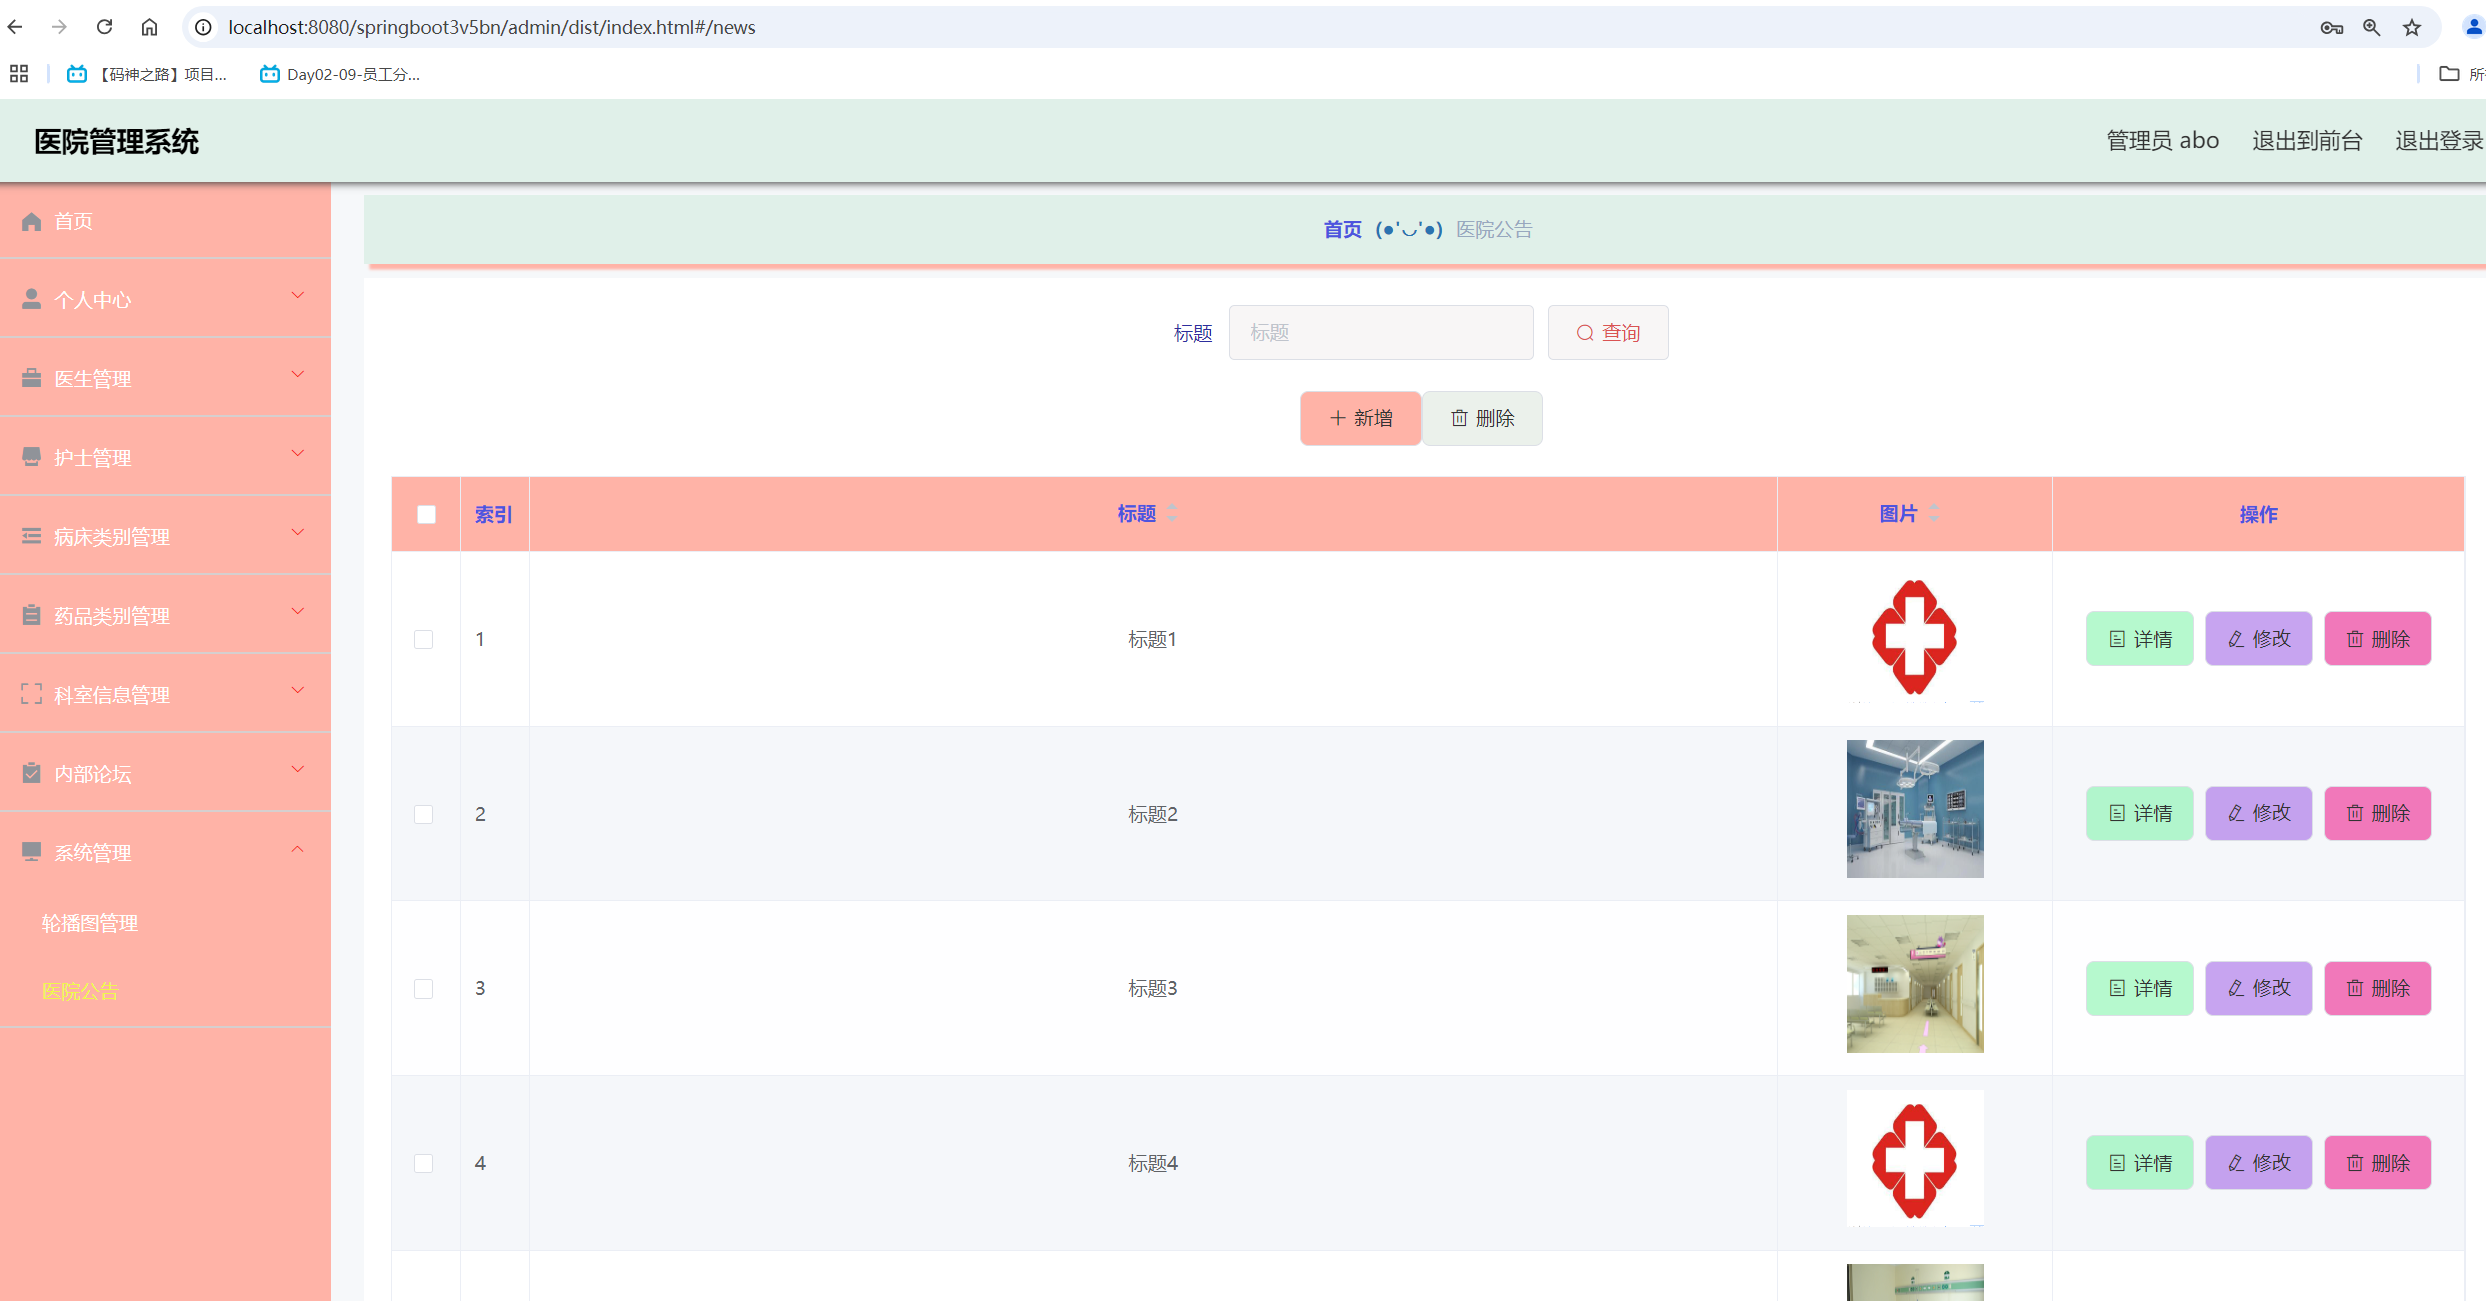Click the briefcase icon beside 医生管理
This screenshot has height=1301, width=2486.
(x=32, y=378)
